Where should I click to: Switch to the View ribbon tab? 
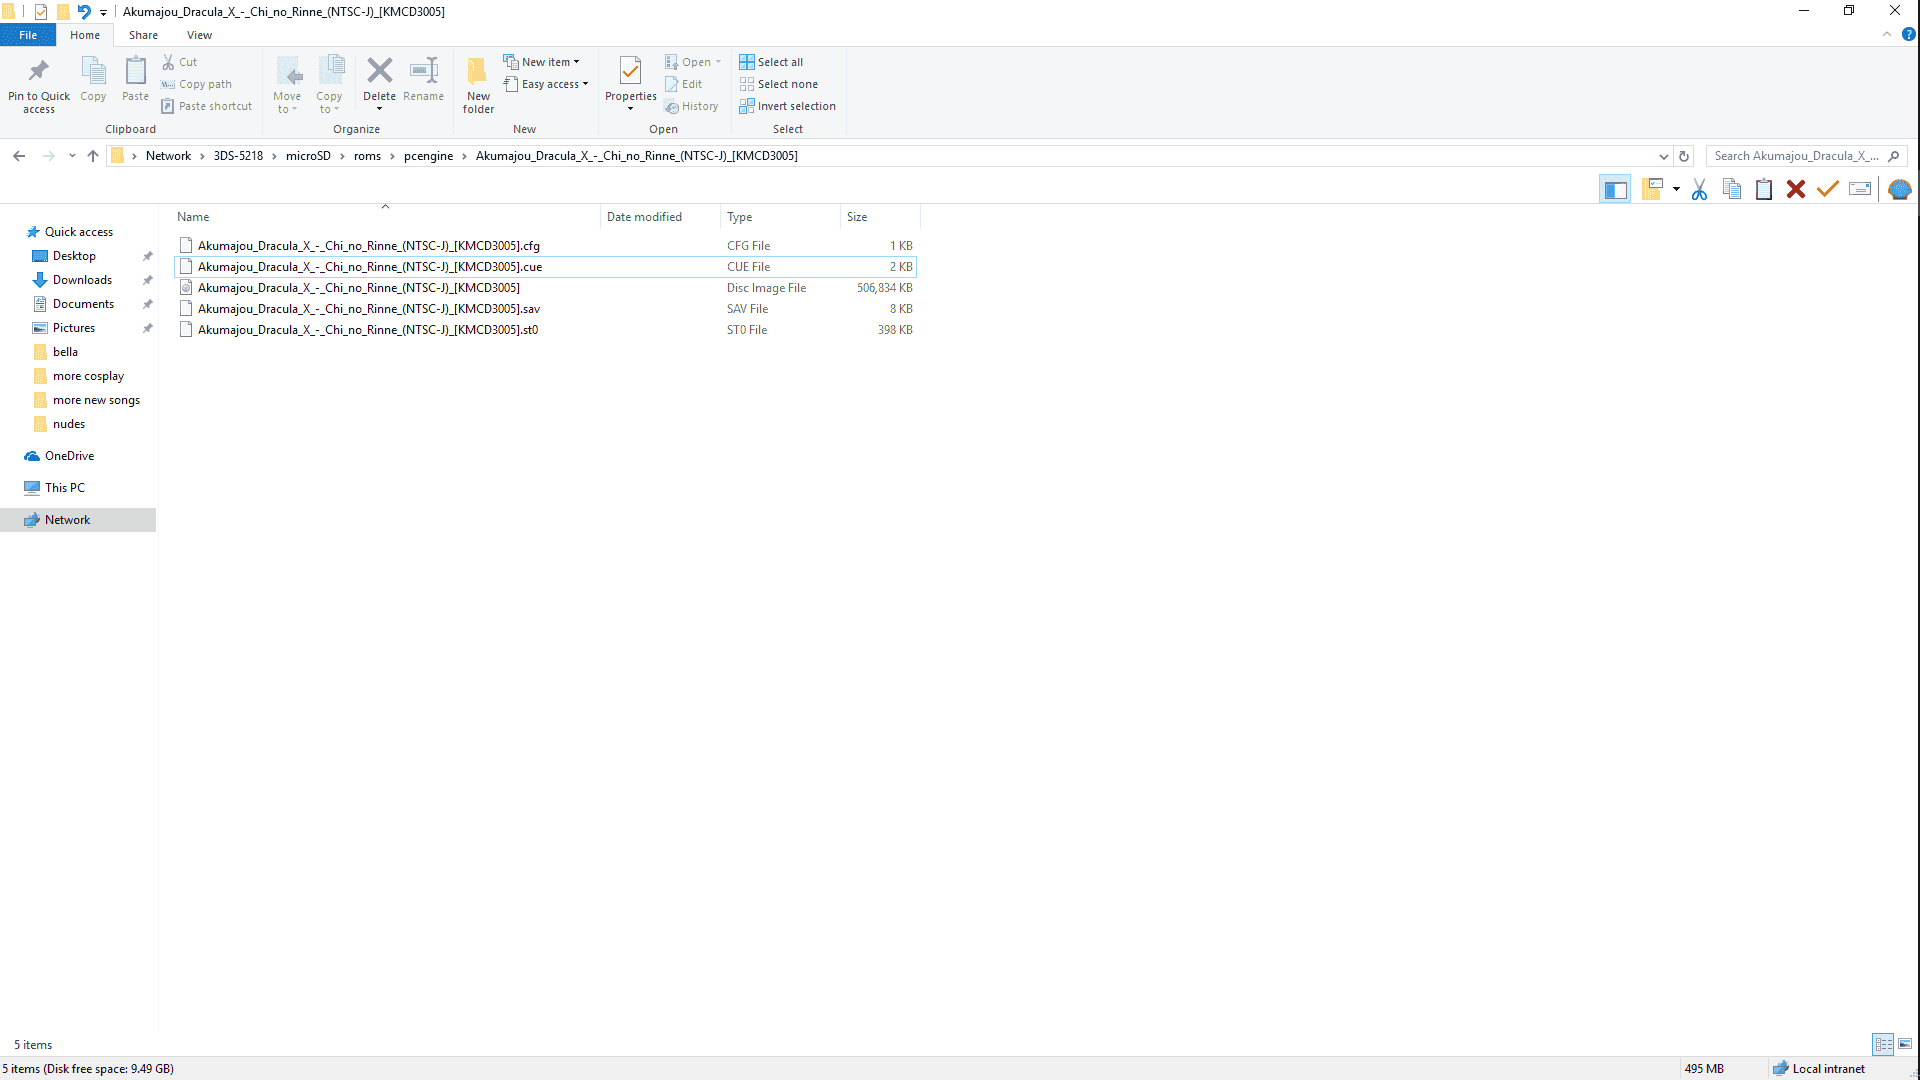point(199,35)
